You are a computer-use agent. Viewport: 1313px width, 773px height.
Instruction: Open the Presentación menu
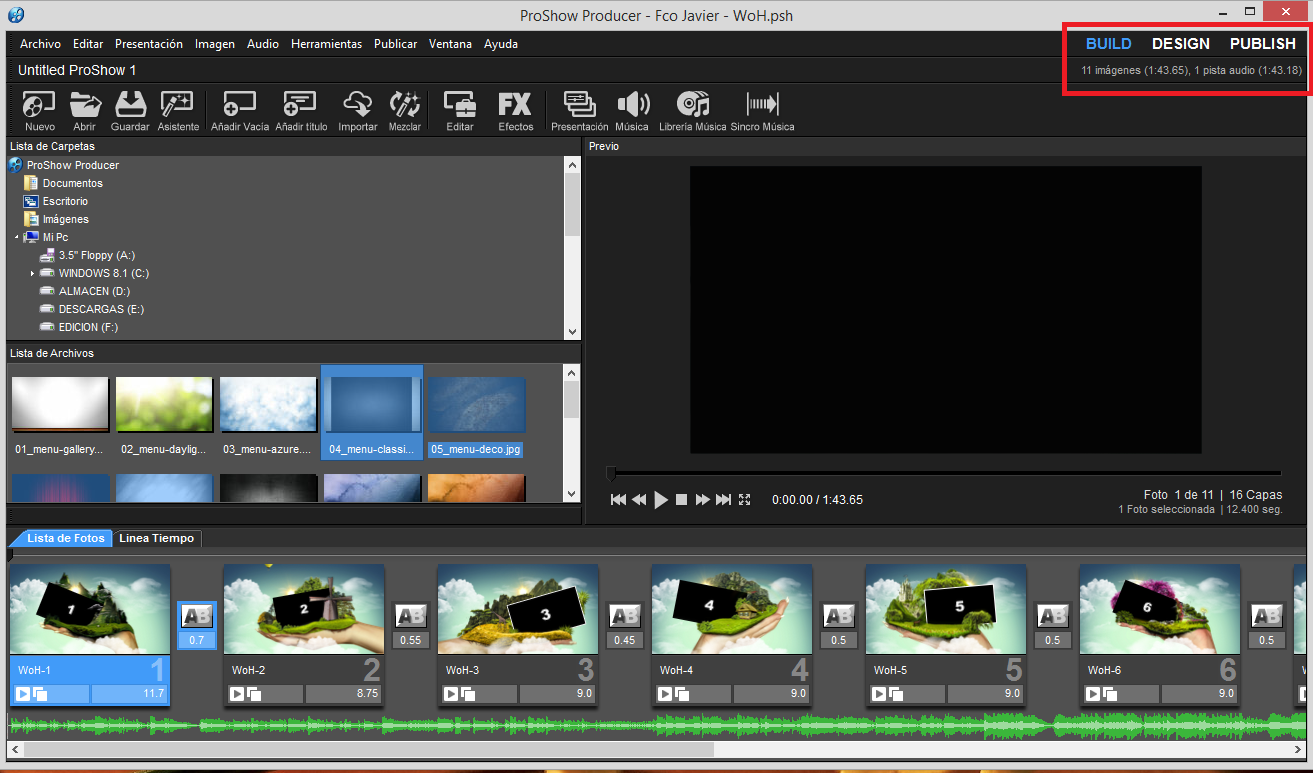149,44
